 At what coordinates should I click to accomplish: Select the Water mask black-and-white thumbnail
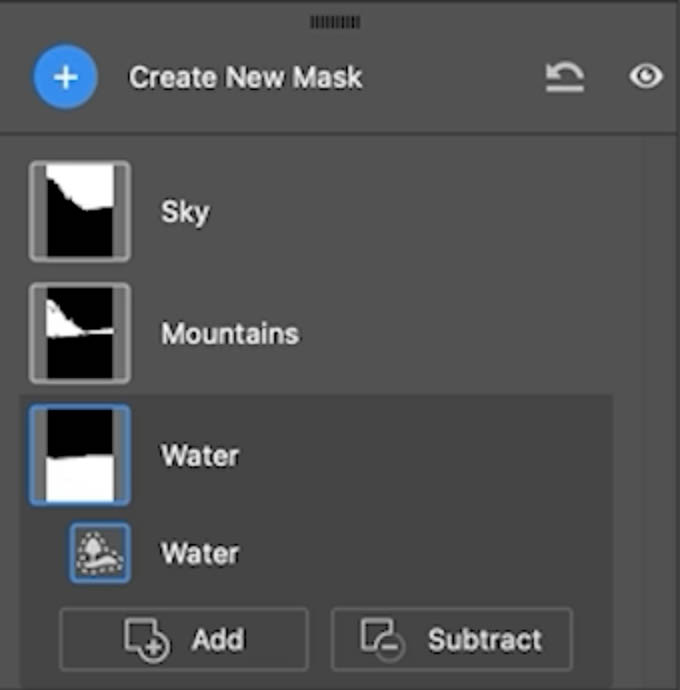tap(80, 455)
